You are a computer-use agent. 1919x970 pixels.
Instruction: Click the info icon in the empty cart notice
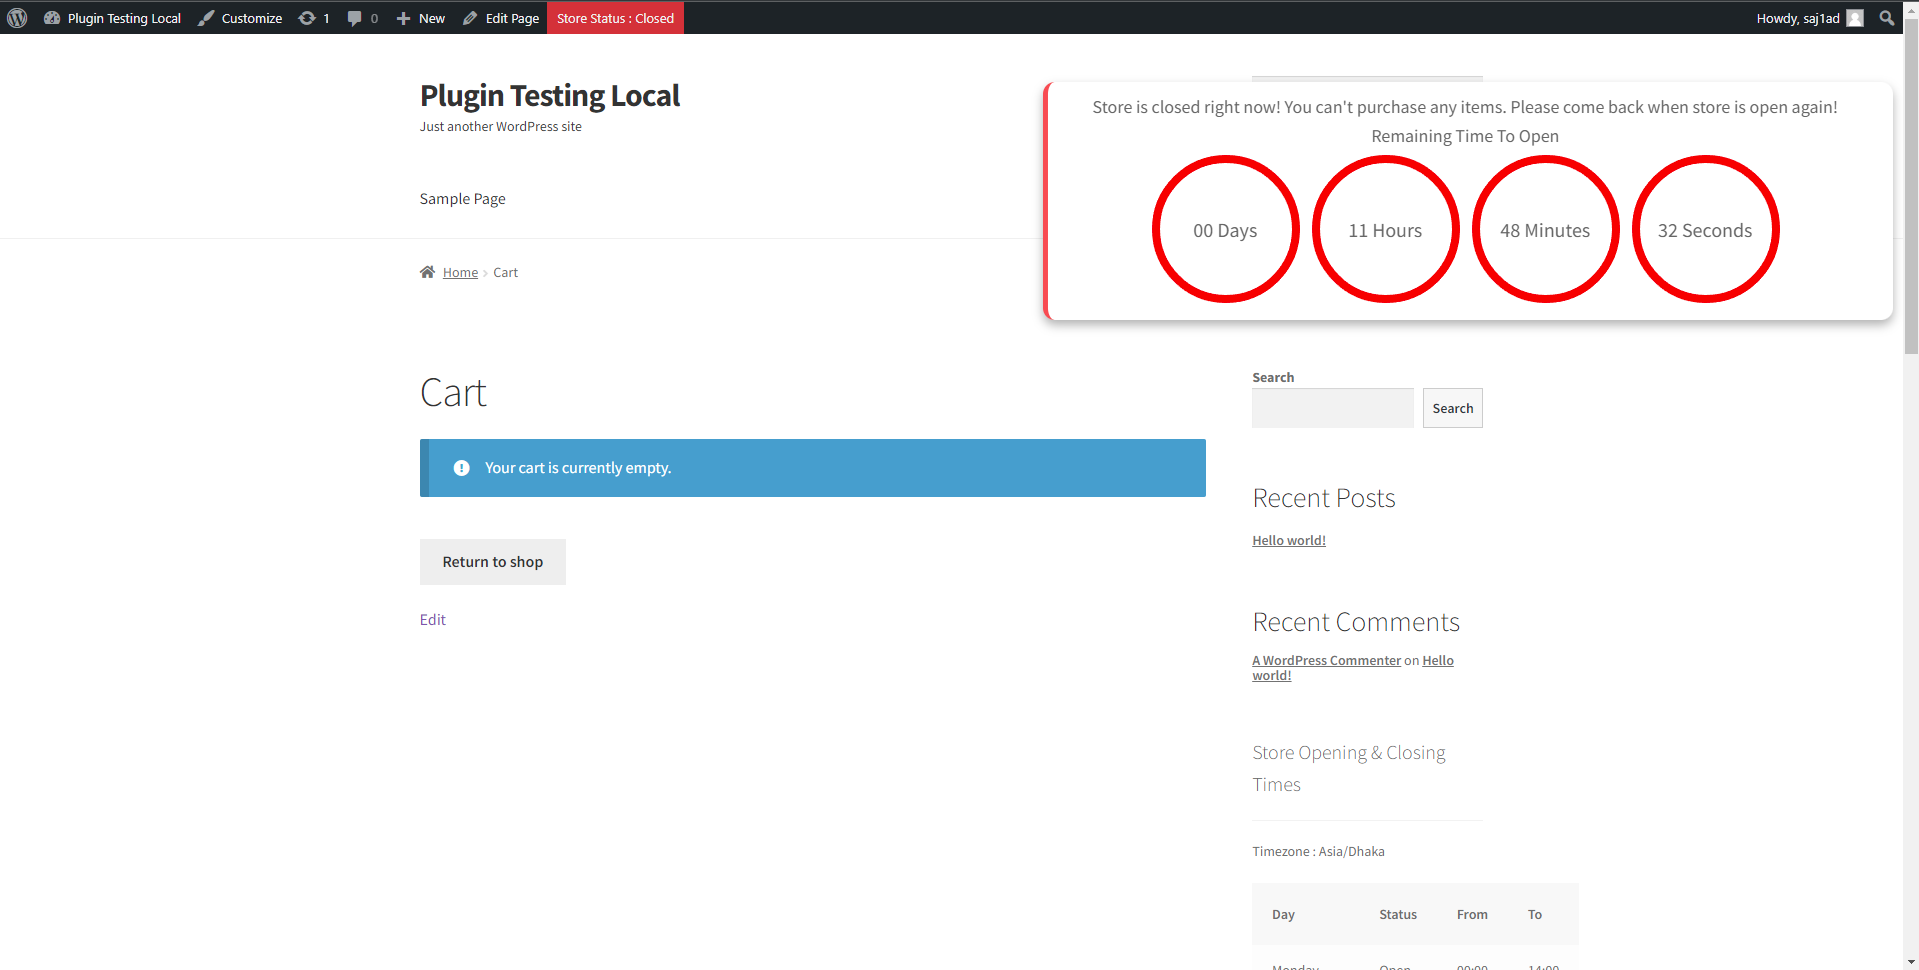tap(461, 468)
